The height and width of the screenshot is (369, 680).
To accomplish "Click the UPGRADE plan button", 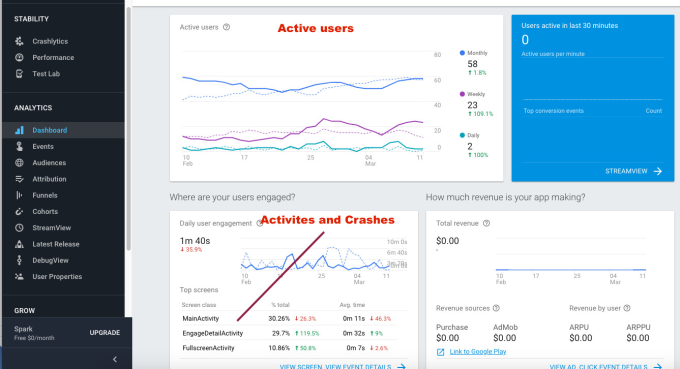I will coord(105,333).
